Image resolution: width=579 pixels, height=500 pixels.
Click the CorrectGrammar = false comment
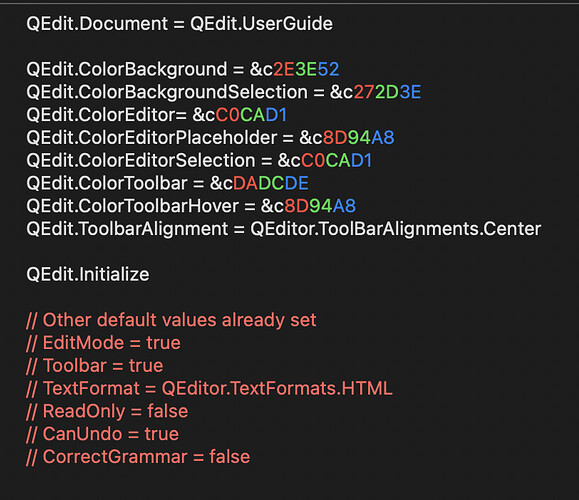[x=138, y=457]
